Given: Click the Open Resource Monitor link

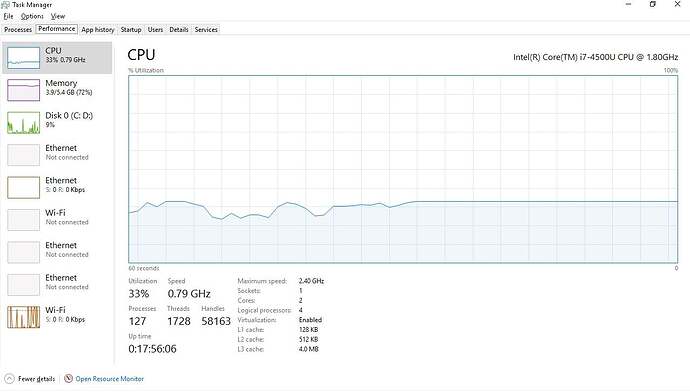Looking at the screenshot, I should [110, 378].
